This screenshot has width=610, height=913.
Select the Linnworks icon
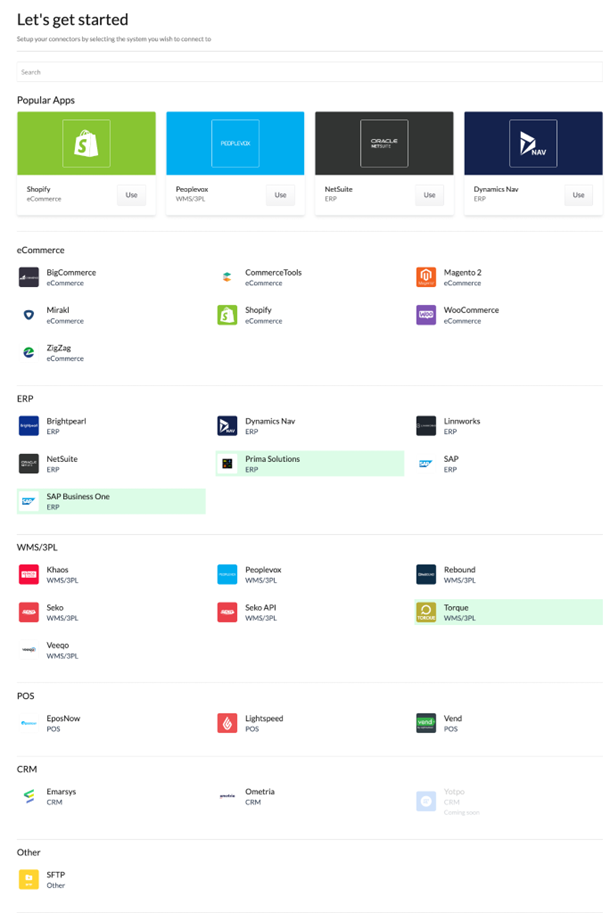tap(426, 426)
